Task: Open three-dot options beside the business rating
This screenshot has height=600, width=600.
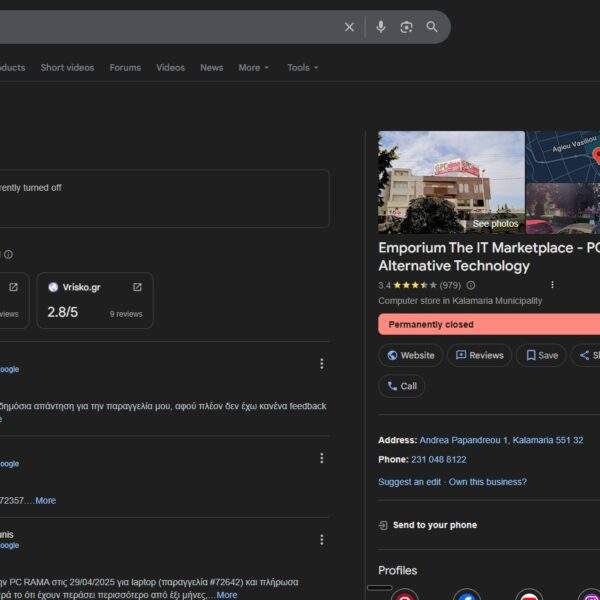Action: point(552,285)
